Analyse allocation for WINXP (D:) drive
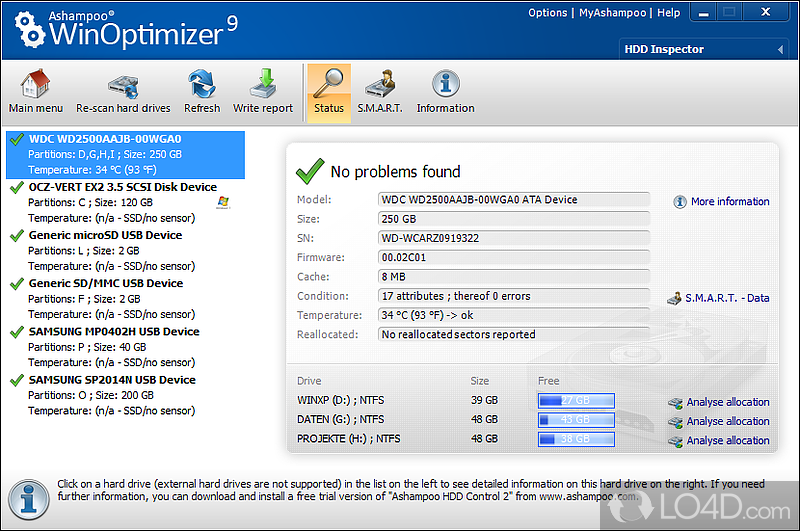This screenshot has height=531, width=800. point(727,402)
